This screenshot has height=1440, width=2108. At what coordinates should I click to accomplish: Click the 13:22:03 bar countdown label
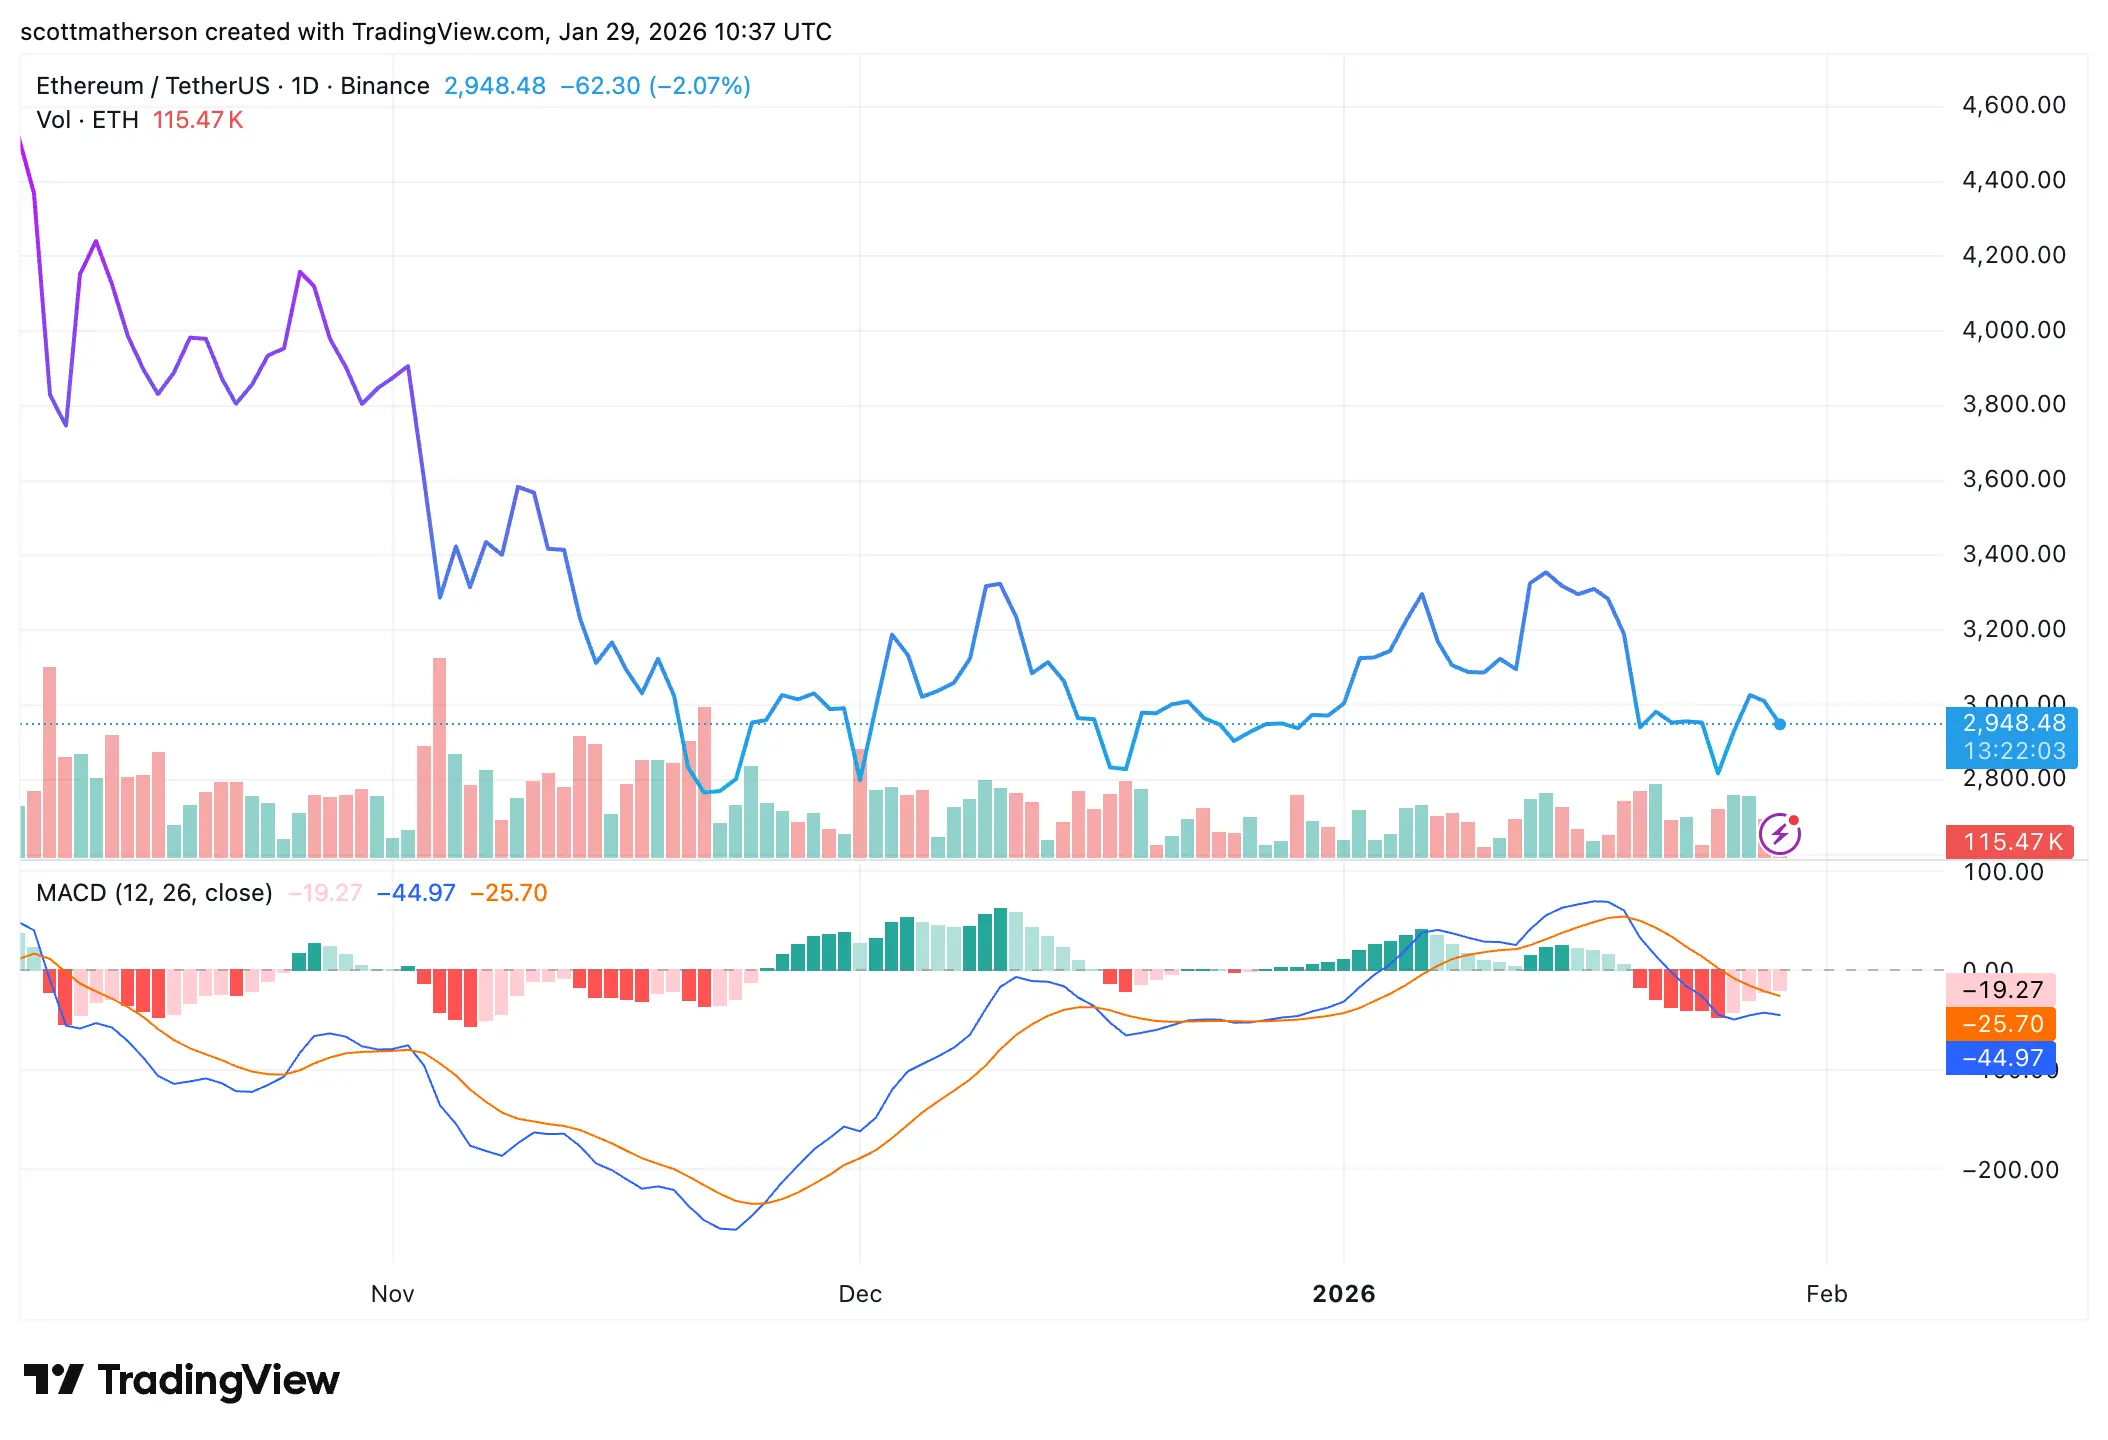click(x=2013, y=751)
